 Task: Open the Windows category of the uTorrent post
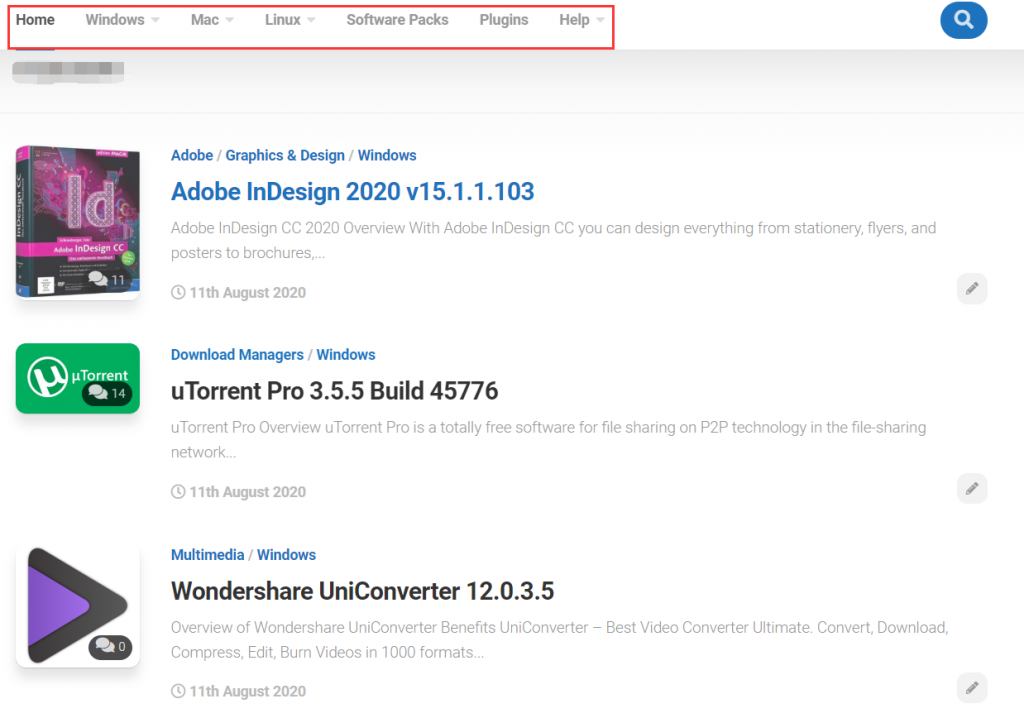click(346, 355)
